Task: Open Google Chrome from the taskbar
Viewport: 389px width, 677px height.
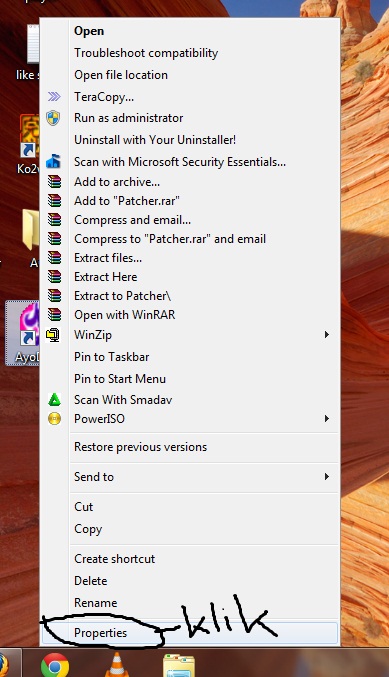Action: tap(55, 665)
